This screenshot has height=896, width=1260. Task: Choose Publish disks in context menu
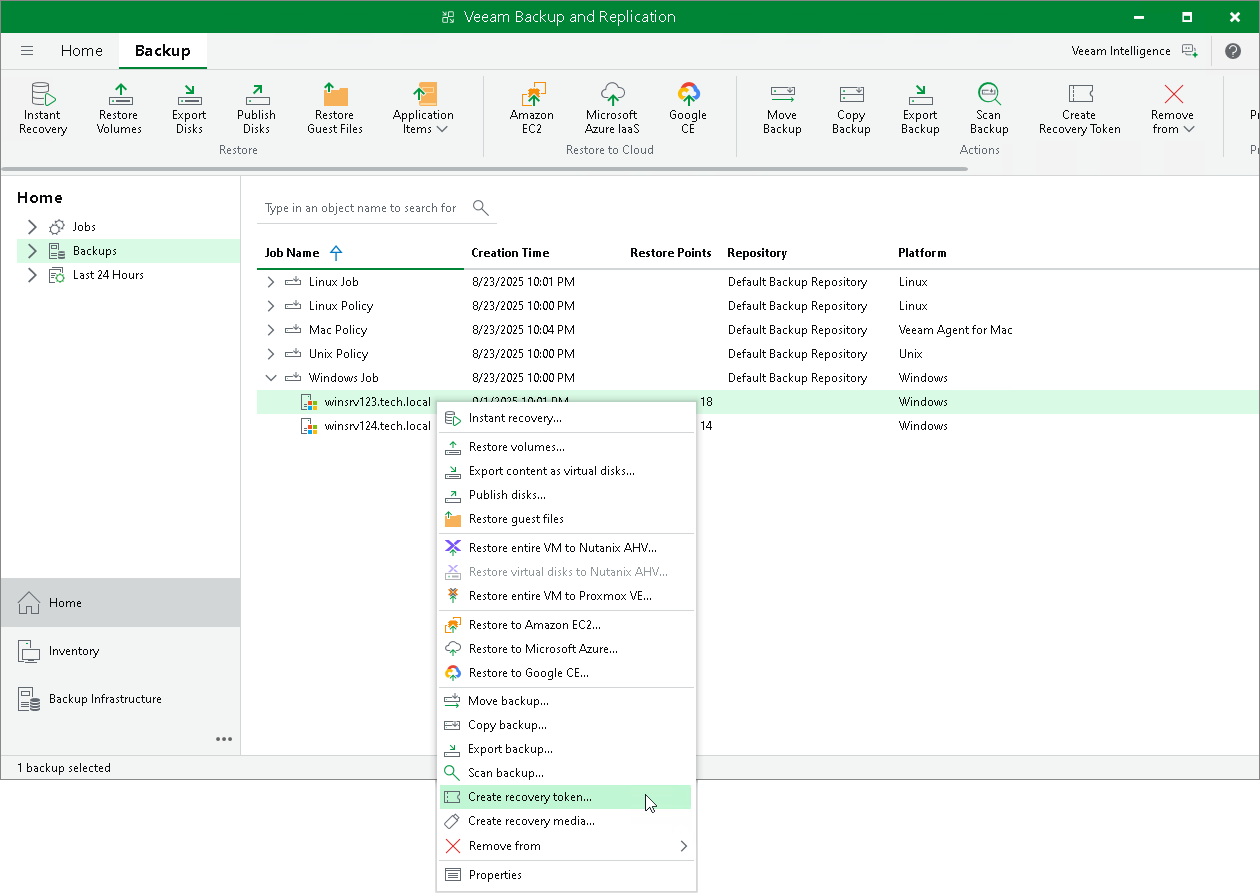(566, 495)
